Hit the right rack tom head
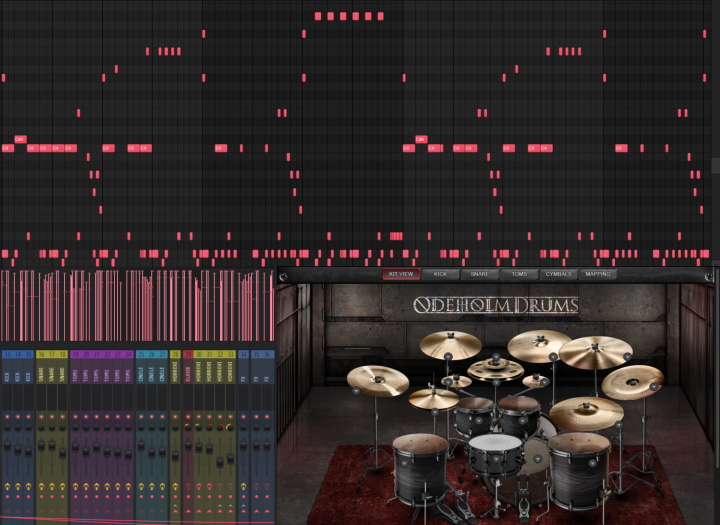Image resolution: width=720 pixels, height=525 pixels. coord(518,403)
